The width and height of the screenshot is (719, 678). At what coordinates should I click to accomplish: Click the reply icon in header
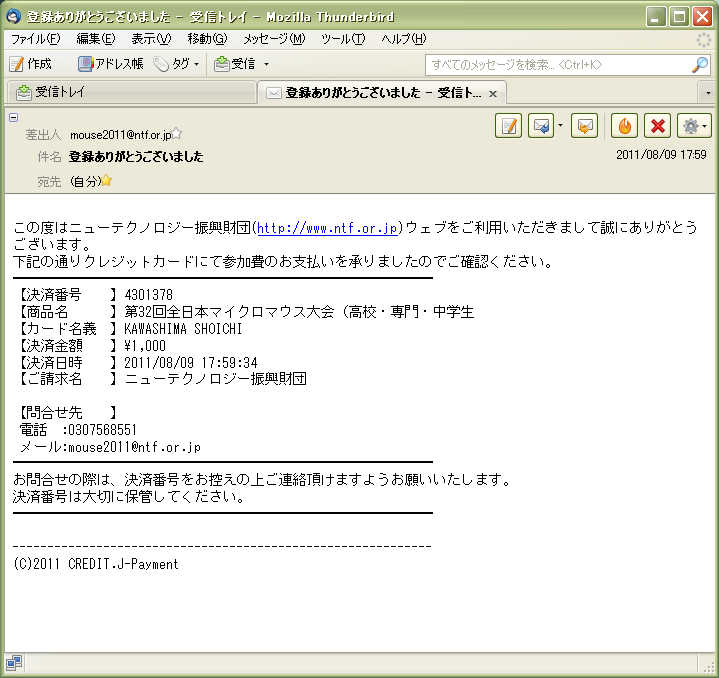541,125
